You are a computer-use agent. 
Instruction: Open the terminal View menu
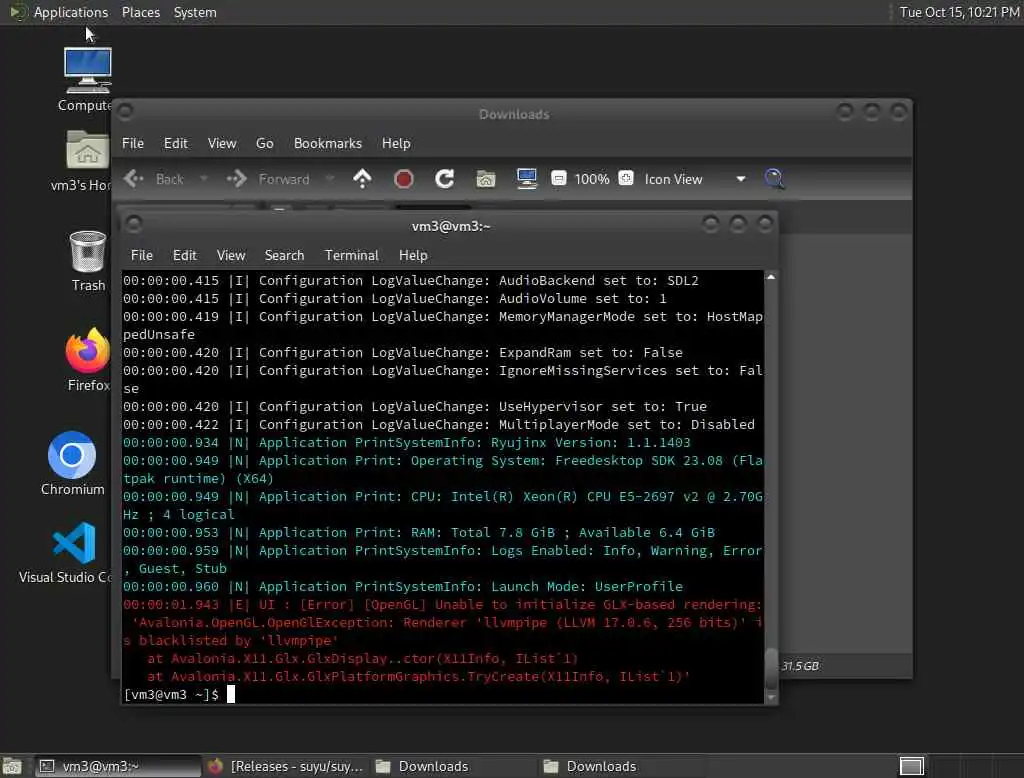coord(231,255)
